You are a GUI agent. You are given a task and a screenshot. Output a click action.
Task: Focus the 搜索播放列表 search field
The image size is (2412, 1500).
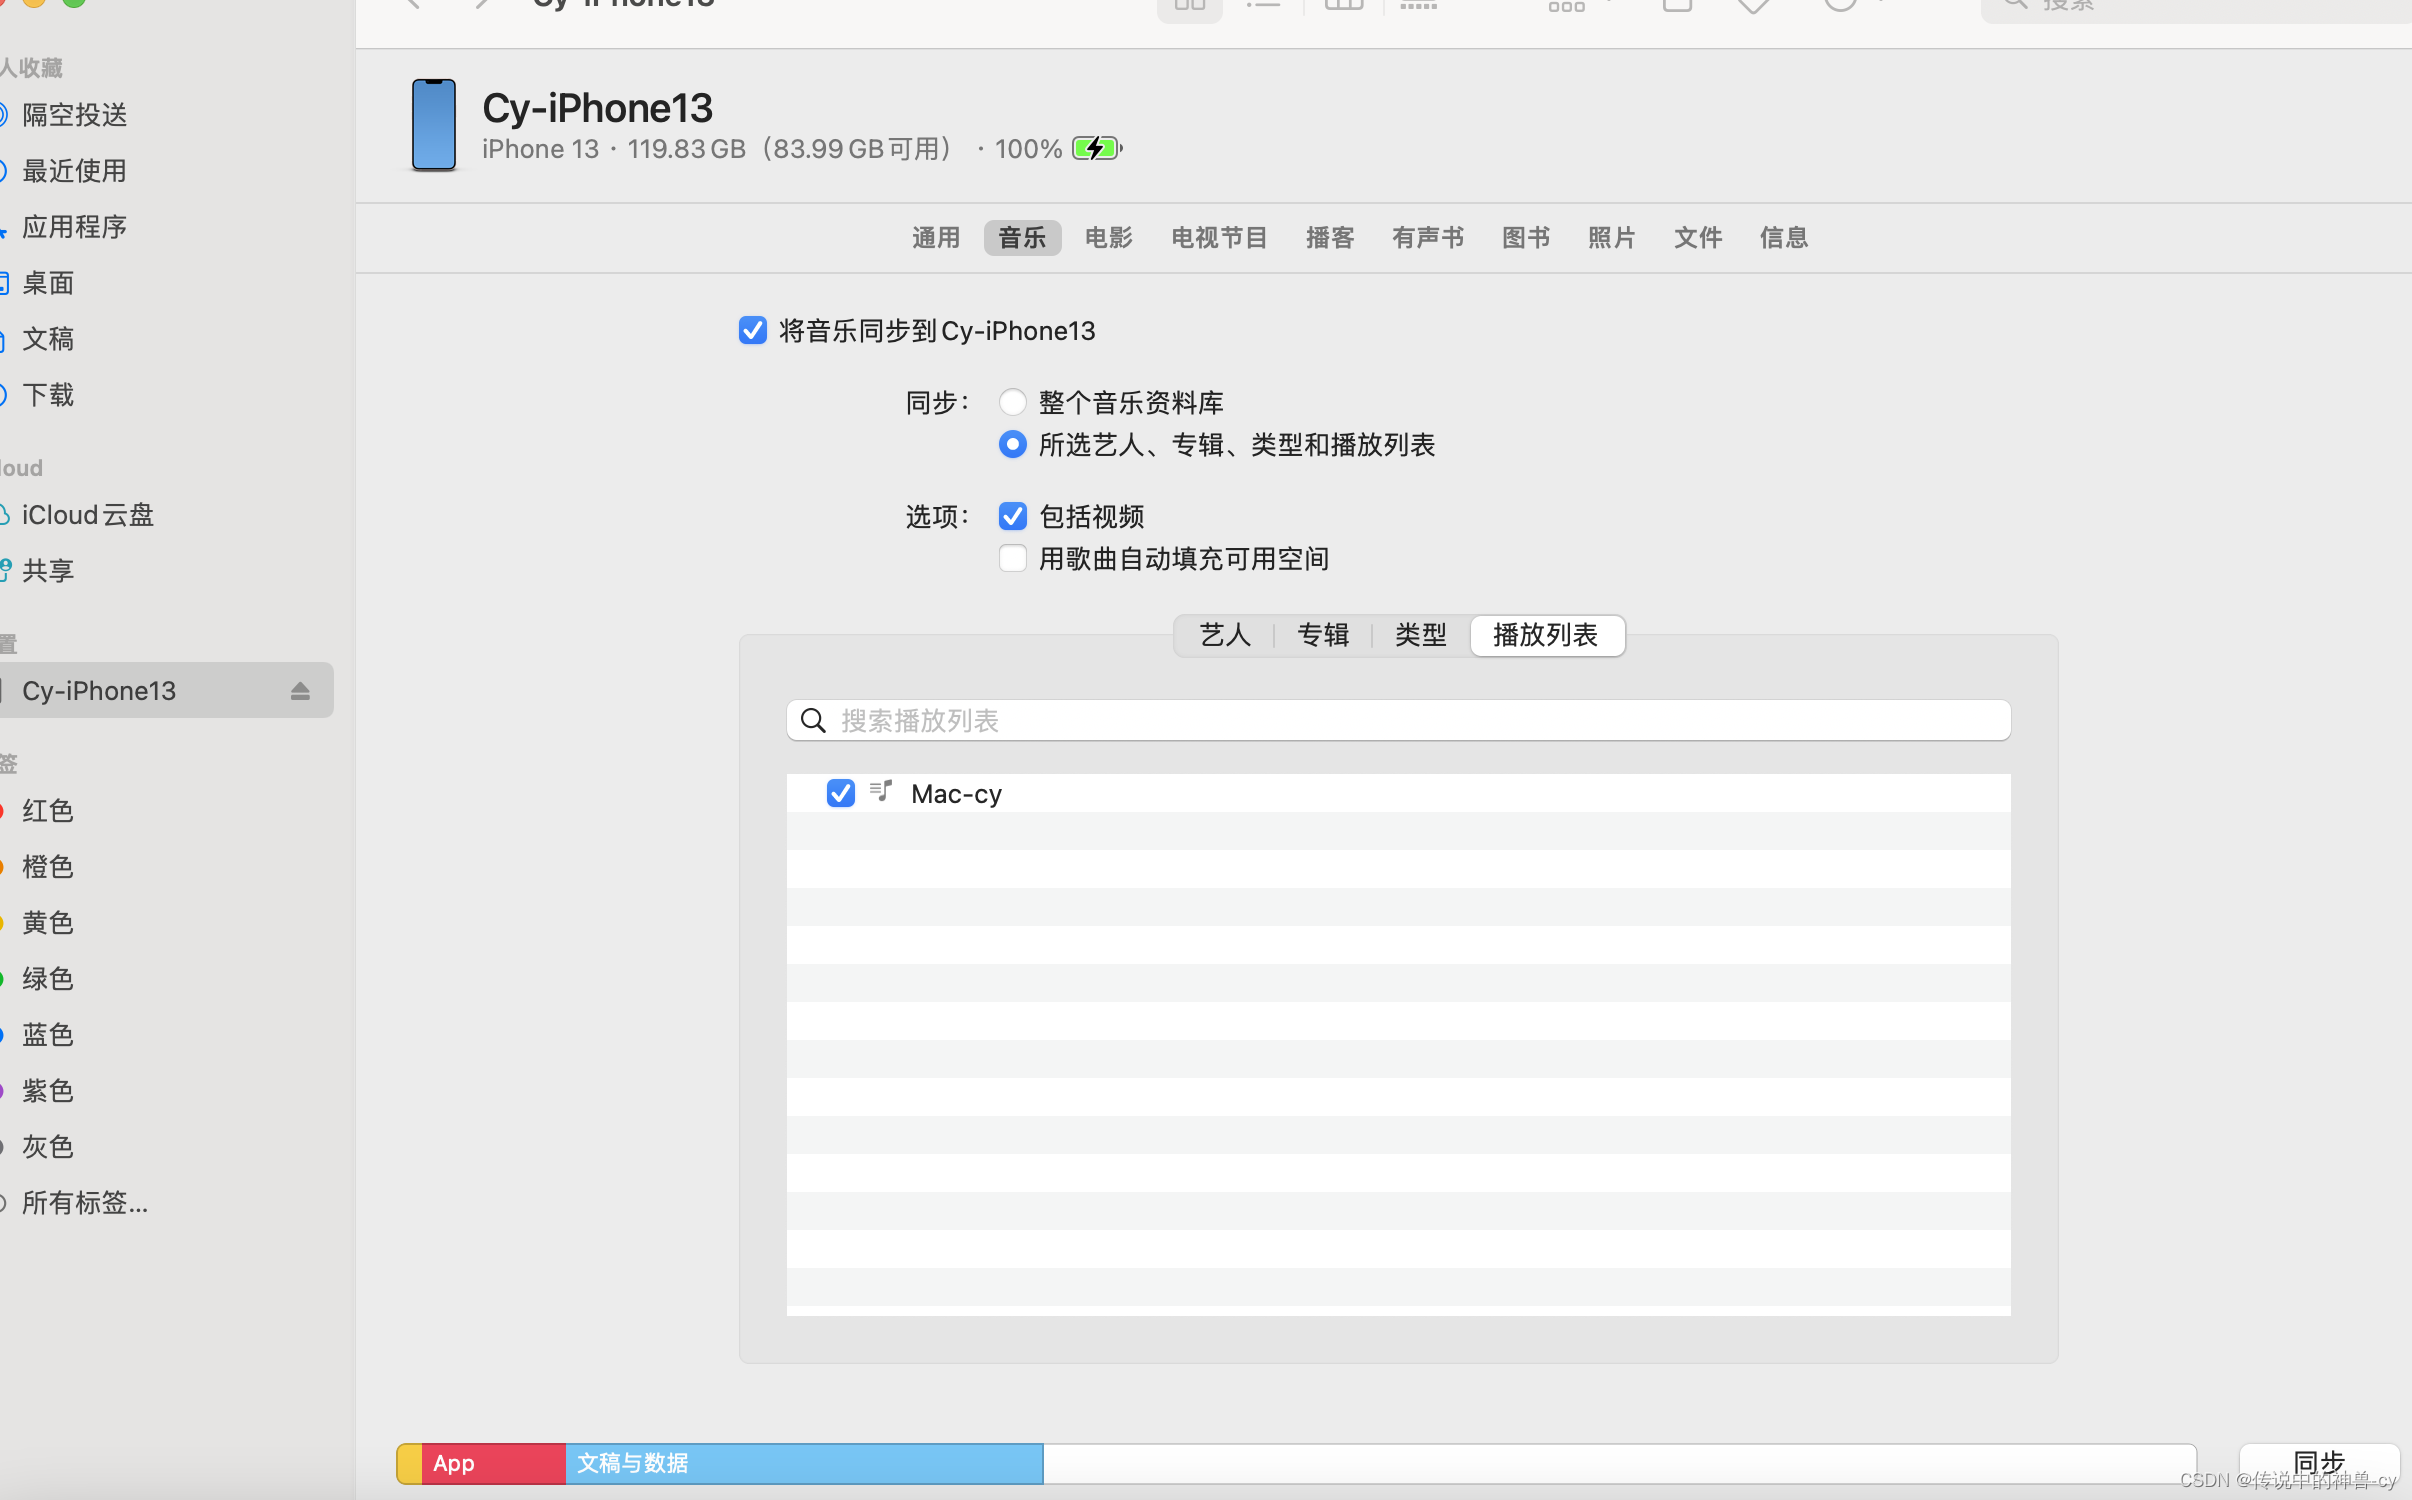[x=1400, y=721]
